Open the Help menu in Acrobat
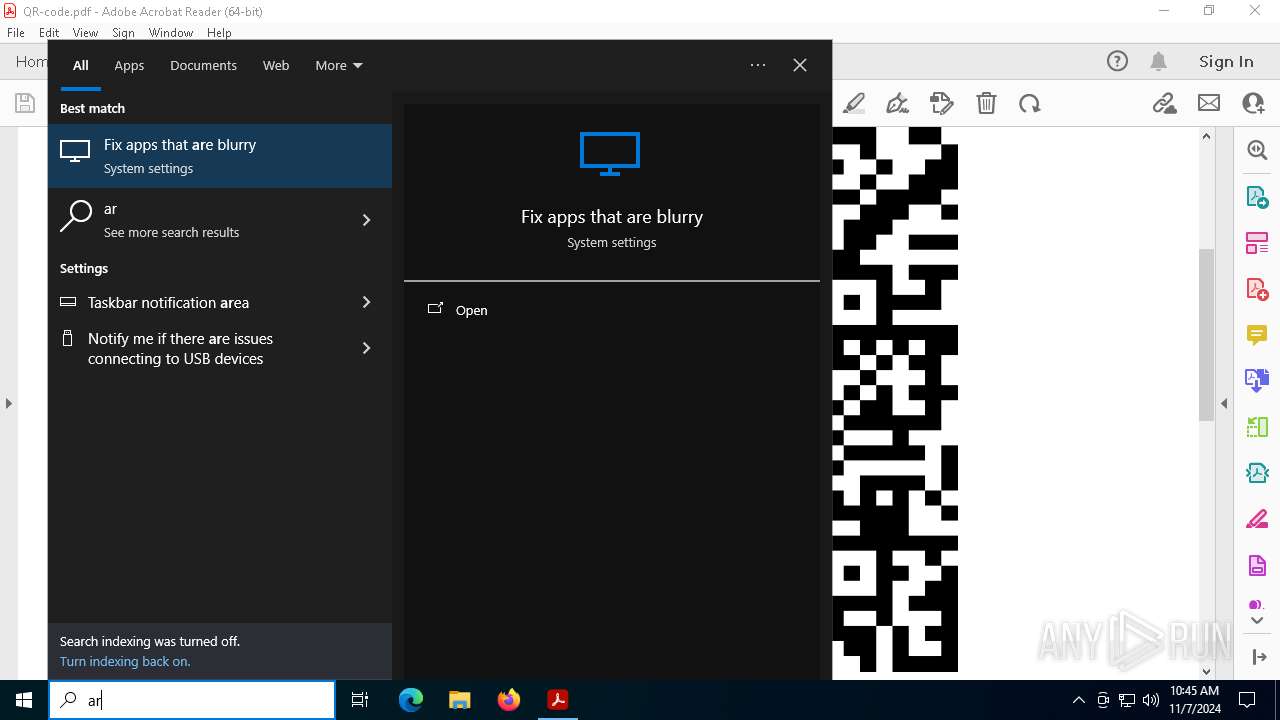Viewport: 1280px width, 720px height. (x=219, y=33)
